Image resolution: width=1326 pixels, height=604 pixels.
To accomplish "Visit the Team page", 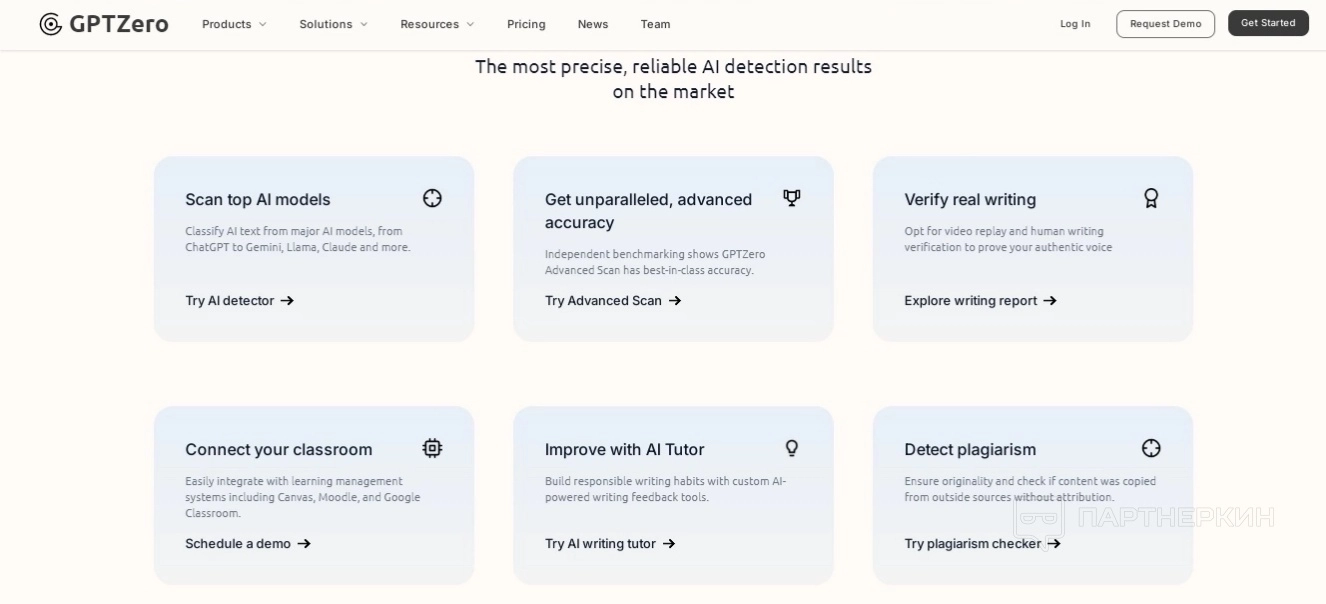I will coord(655,24).
